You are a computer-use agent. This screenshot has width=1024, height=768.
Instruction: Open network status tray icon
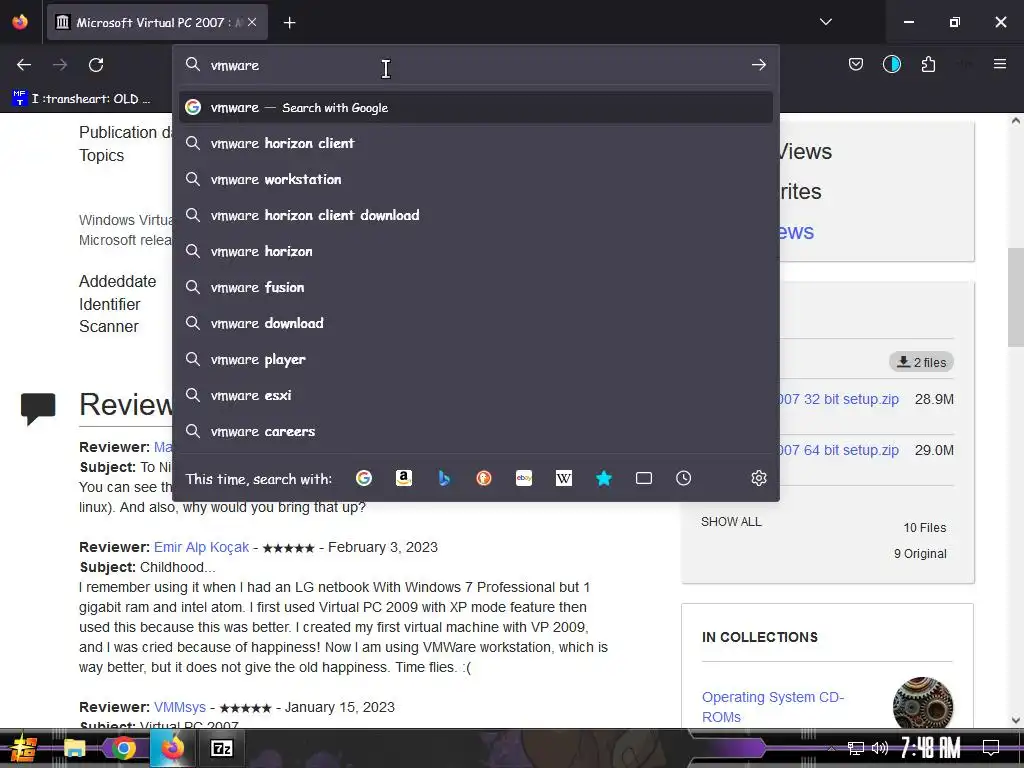856,748
